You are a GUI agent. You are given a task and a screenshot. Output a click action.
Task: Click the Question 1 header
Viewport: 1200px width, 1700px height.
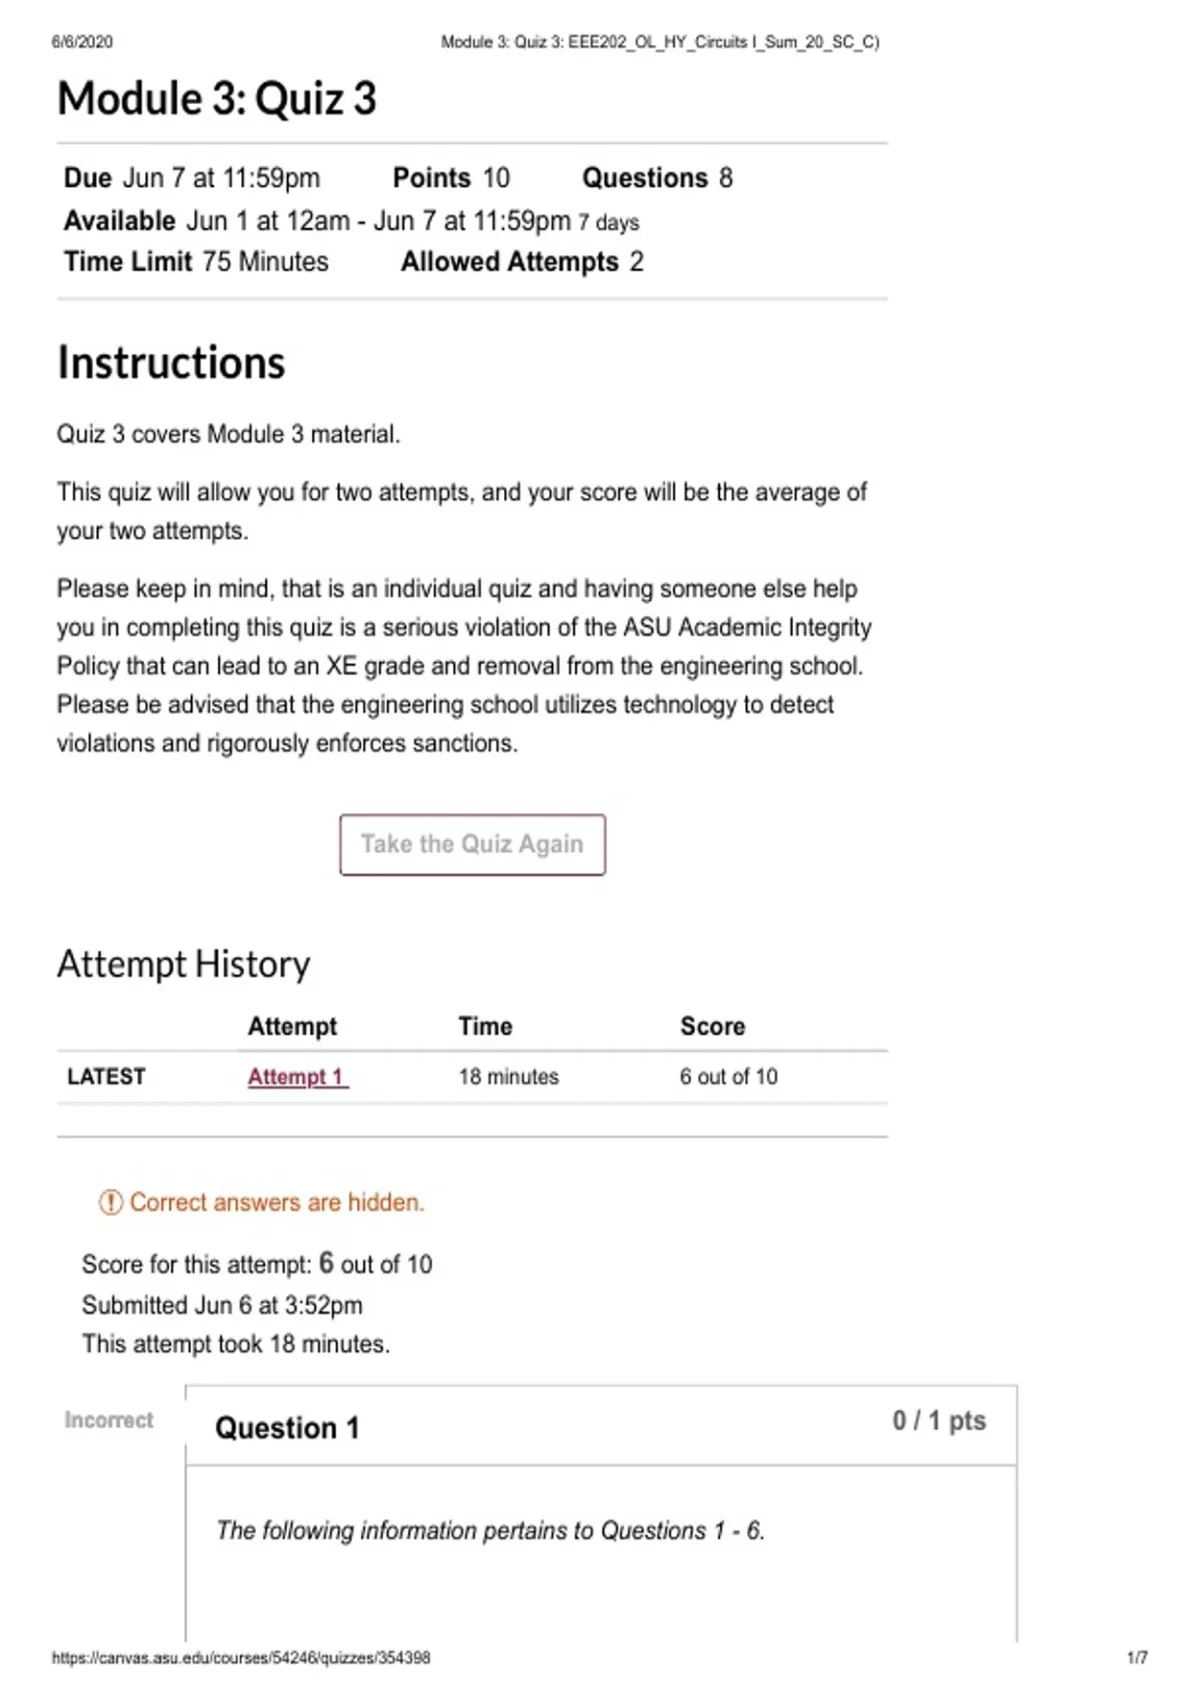point(287,1428)
